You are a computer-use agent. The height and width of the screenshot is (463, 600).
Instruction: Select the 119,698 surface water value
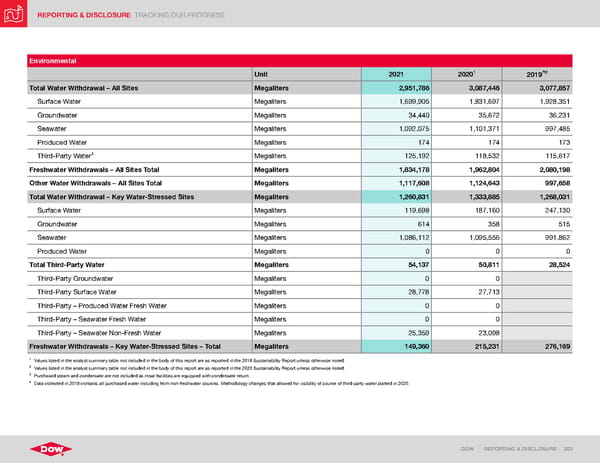(x=417, y=210)
